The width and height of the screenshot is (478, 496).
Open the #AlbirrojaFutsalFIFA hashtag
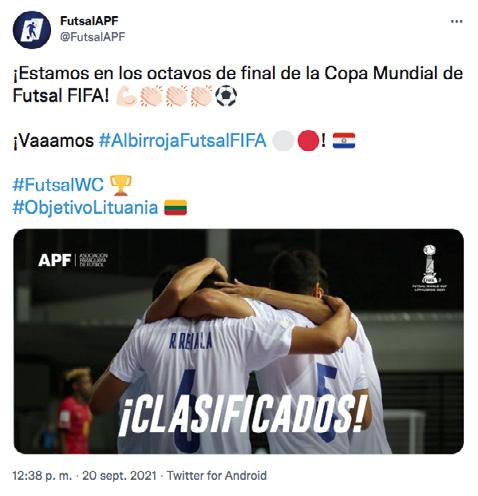(x=183, y=140)
